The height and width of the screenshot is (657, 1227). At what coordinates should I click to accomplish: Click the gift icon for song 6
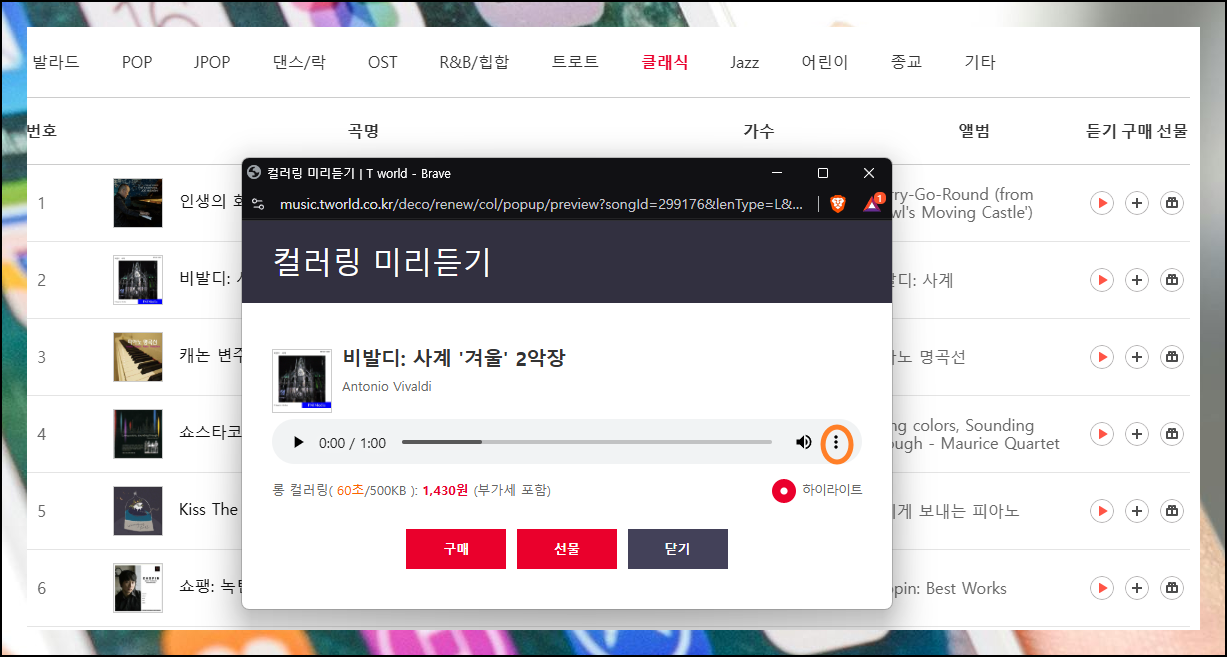pyautogui.click(x=1172, y=588)
